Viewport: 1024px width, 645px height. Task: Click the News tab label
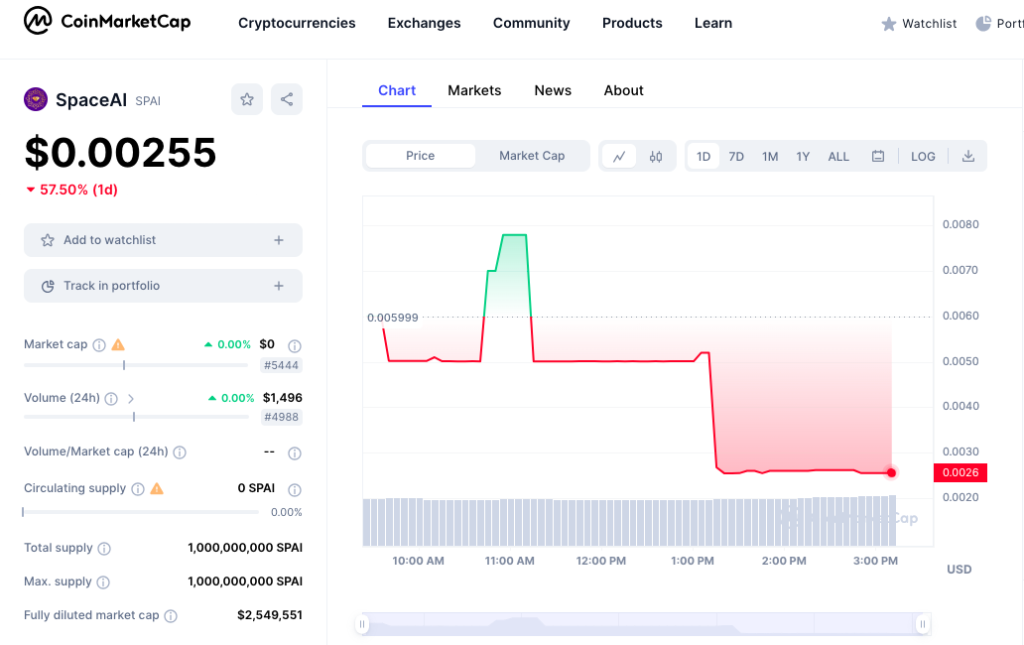[553, 90]
